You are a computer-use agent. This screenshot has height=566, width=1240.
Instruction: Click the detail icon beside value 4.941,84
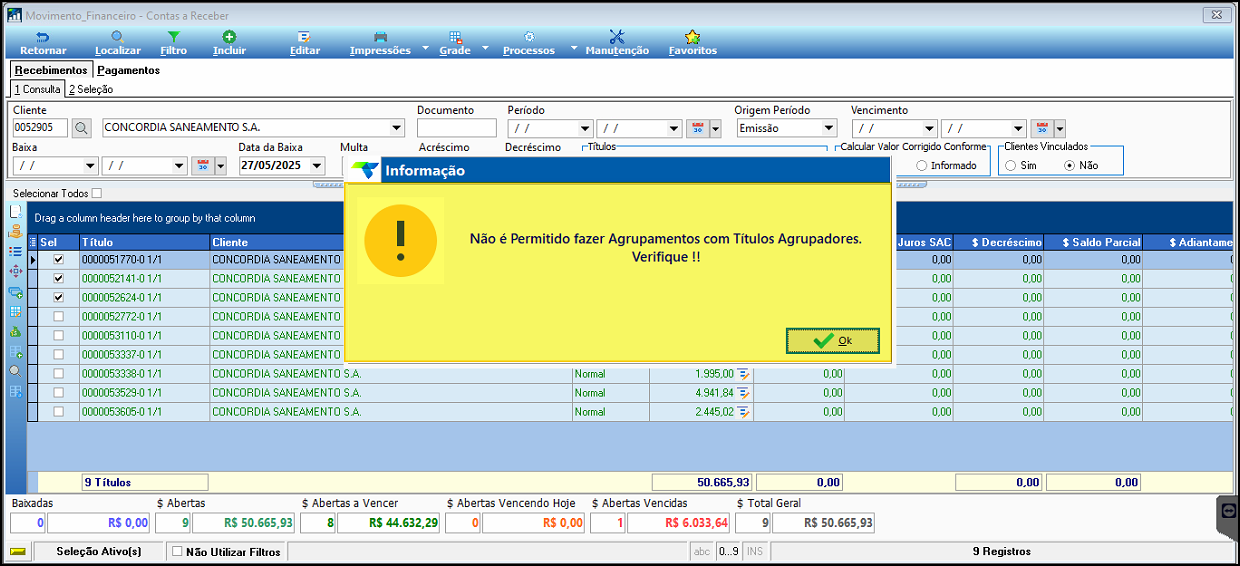click(744, 393)
